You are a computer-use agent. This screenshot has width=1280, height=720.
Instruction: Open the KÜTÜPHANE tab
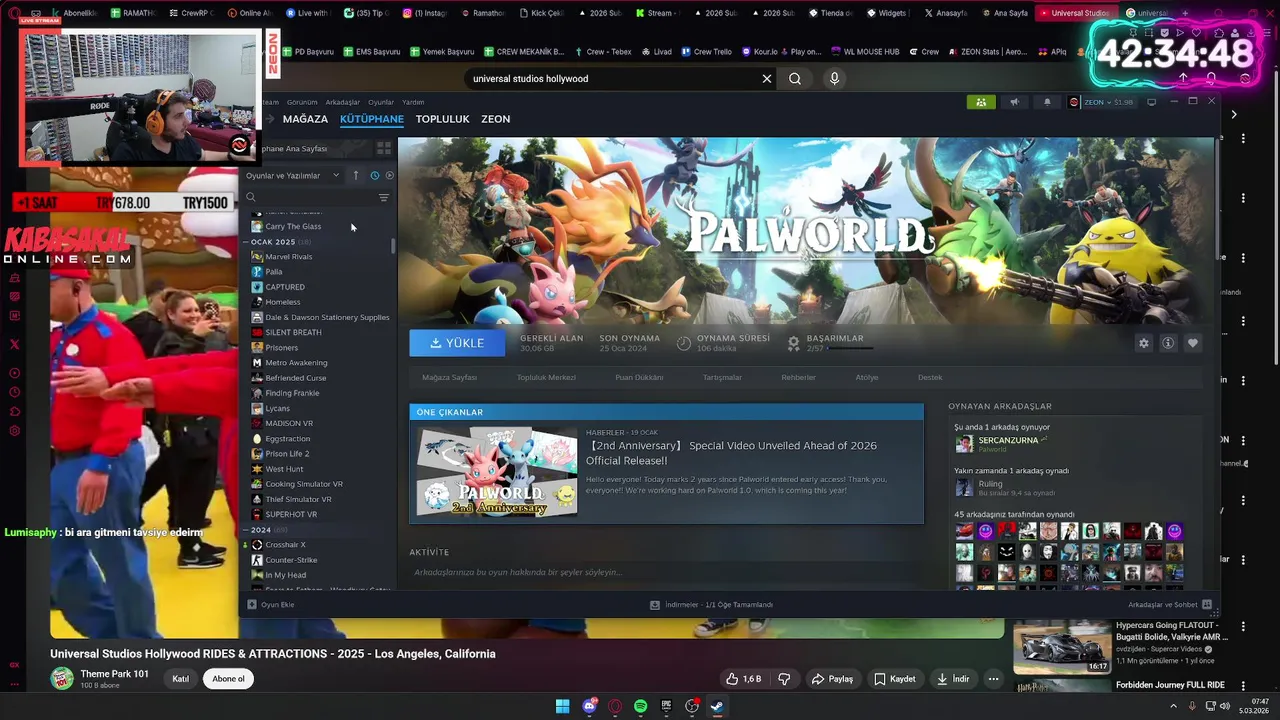point(372,119)
